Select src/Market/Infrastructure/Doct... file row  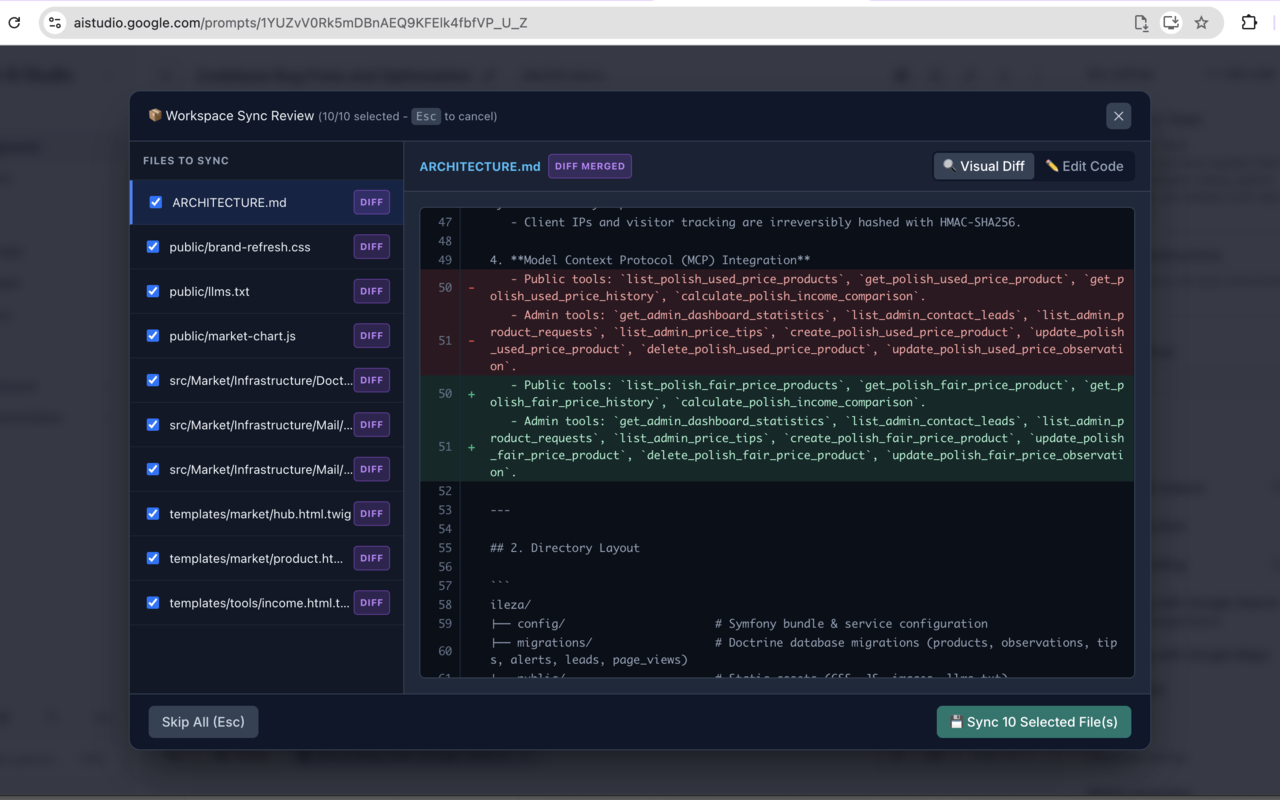click(267, 380)
